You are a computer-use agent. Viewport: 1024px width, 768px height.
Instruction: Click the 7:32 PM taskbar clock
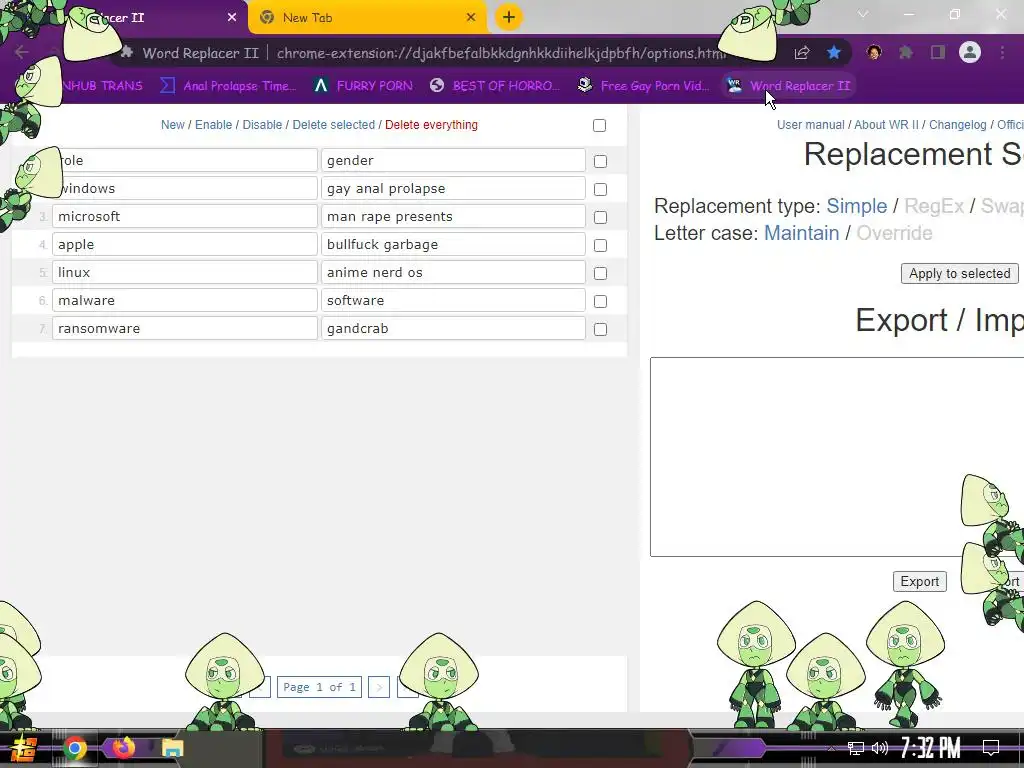931,748
